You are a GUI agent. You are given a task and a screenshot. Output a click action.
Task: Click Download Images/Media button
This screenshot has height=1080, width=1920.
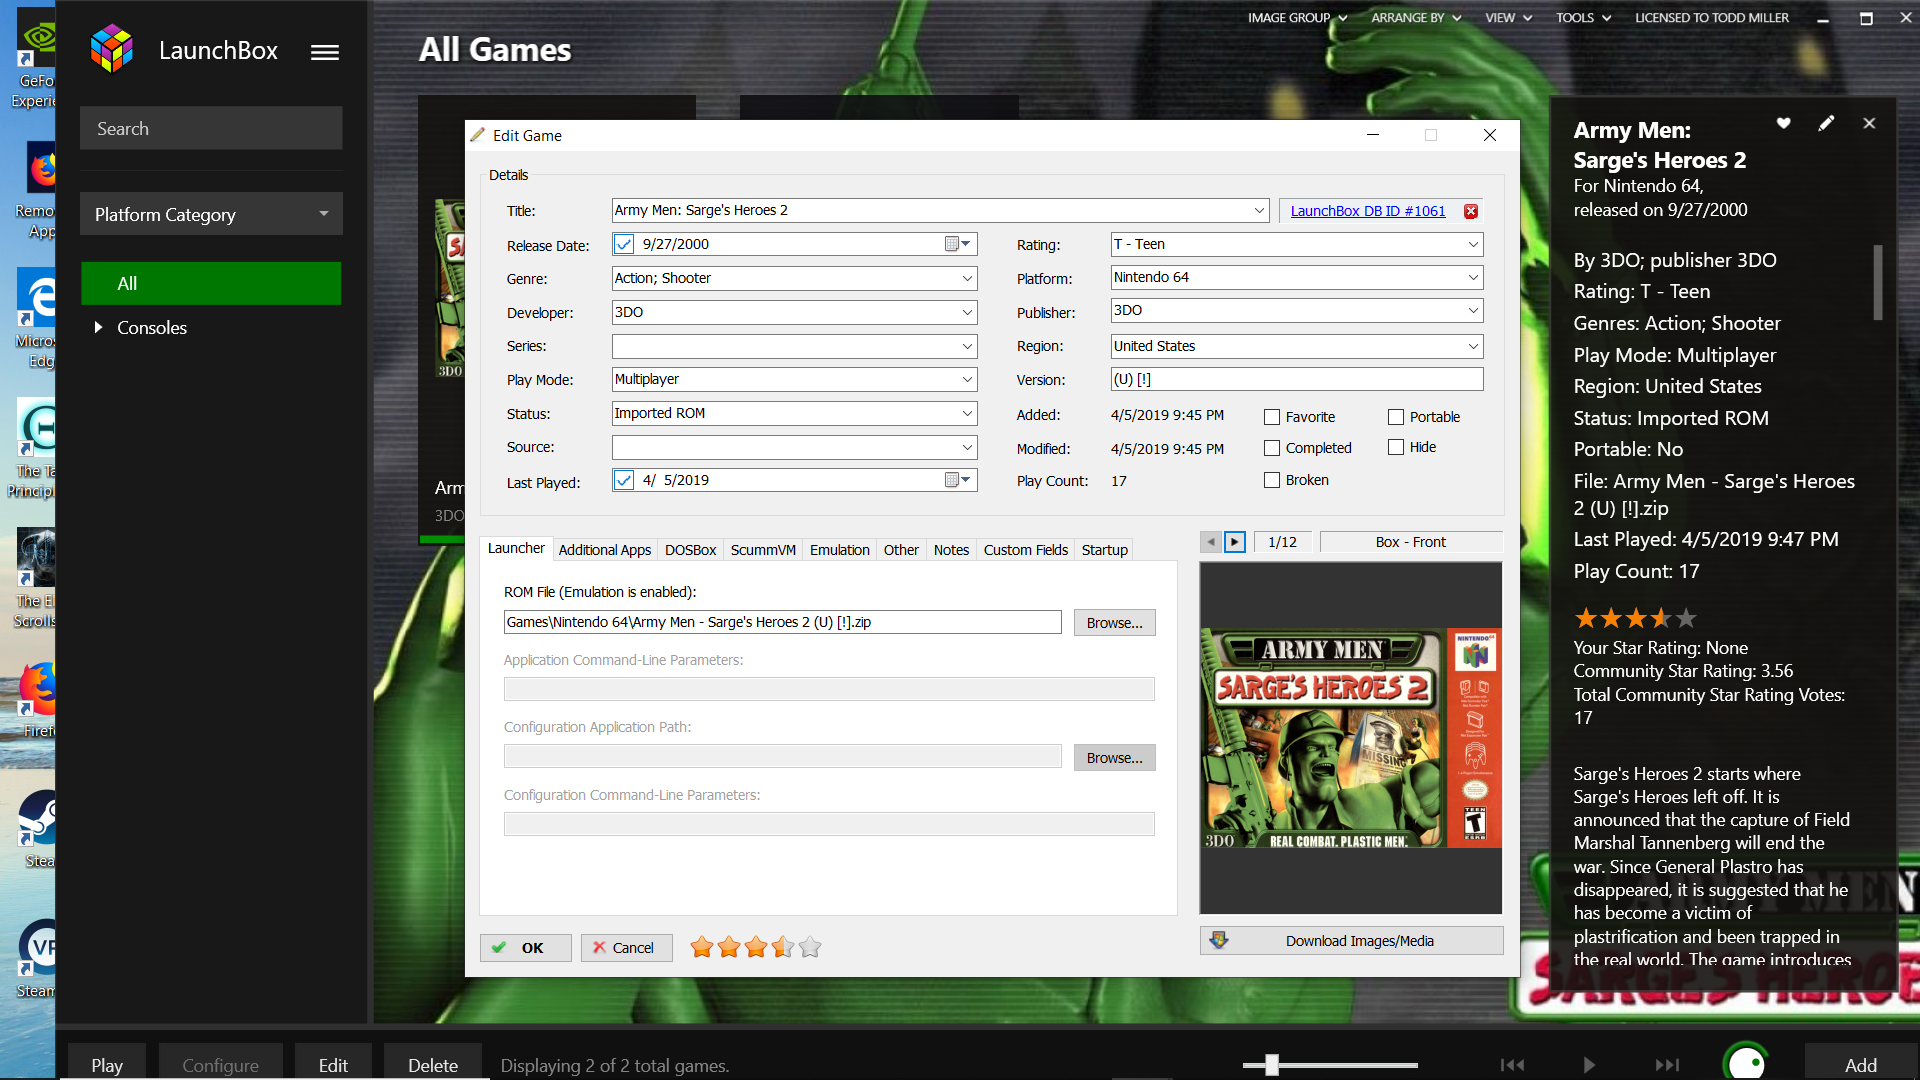pyautogui.click(x=1351, y=941)
